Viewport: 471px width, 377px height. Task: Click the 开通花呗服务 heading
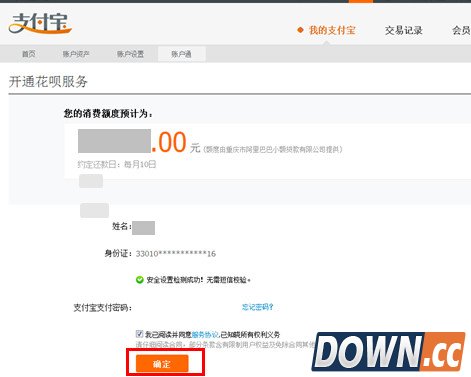coord(48,82)
